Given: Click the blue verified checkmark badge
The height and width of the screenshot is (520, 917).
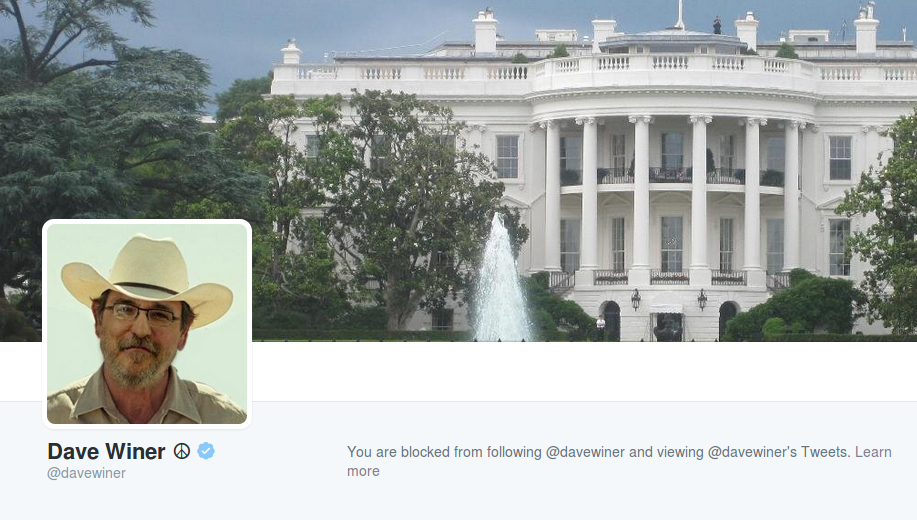Looking at the screenshot, I should pos(206,451).
